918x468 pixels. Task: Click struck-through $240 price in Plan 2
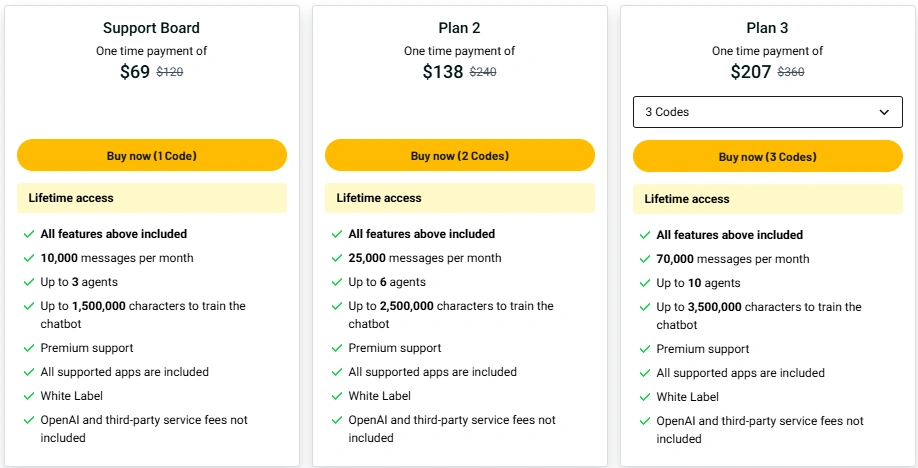point(483,72)
